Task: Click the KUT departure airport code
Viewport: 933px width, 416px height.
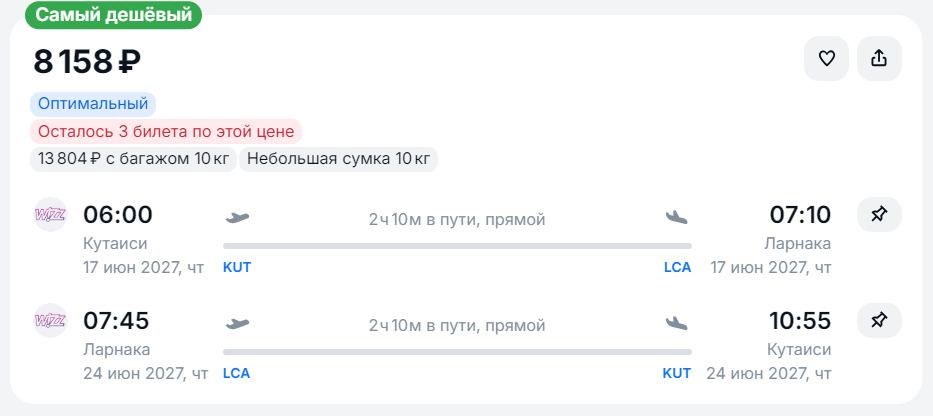Action: (237, 268)
